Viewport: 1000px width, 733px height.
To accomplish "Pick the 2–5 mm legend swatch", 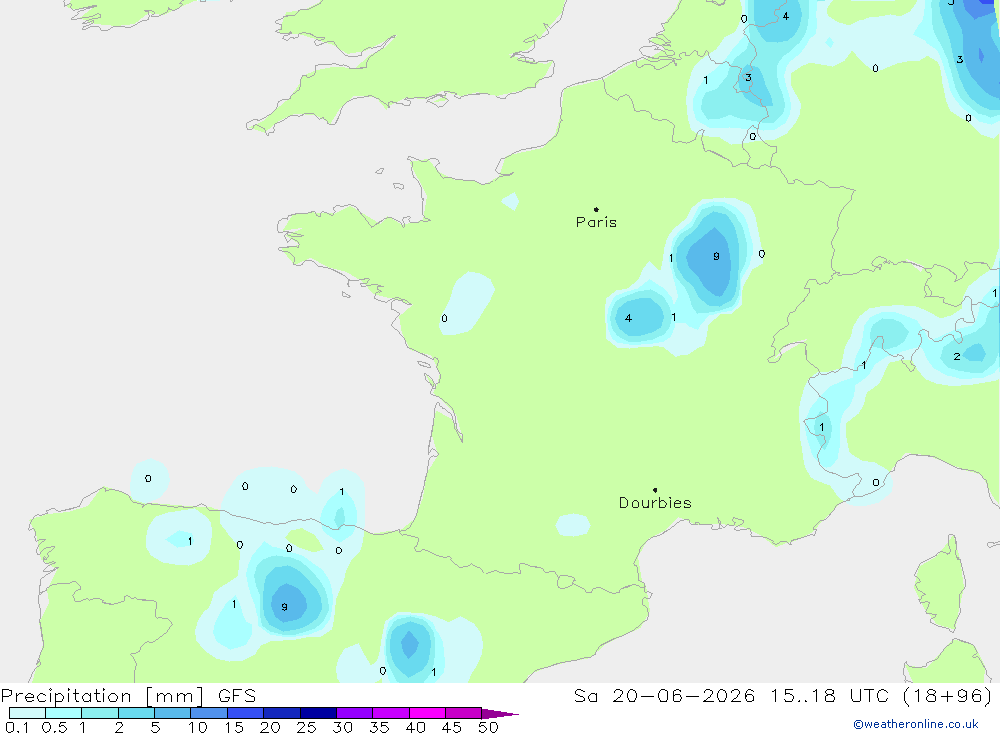I will (x=136, y=713).
